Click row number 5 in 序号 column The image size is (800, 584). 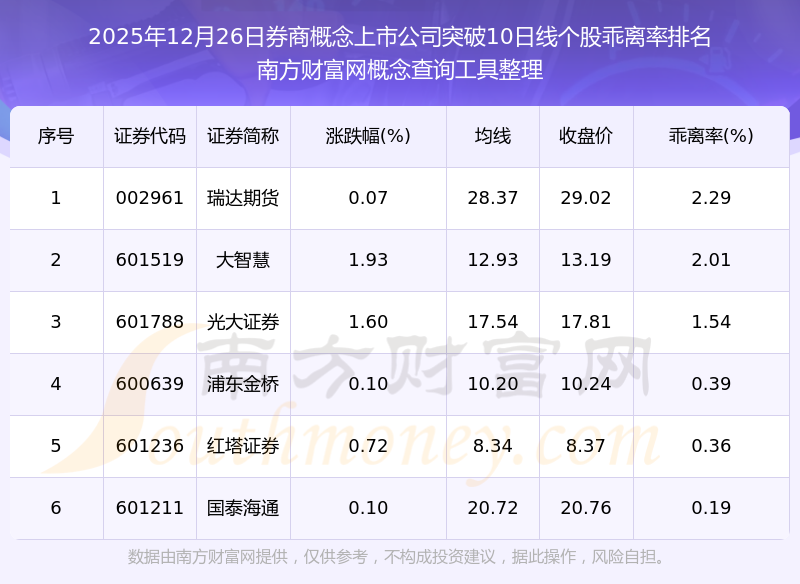(56, 446)
